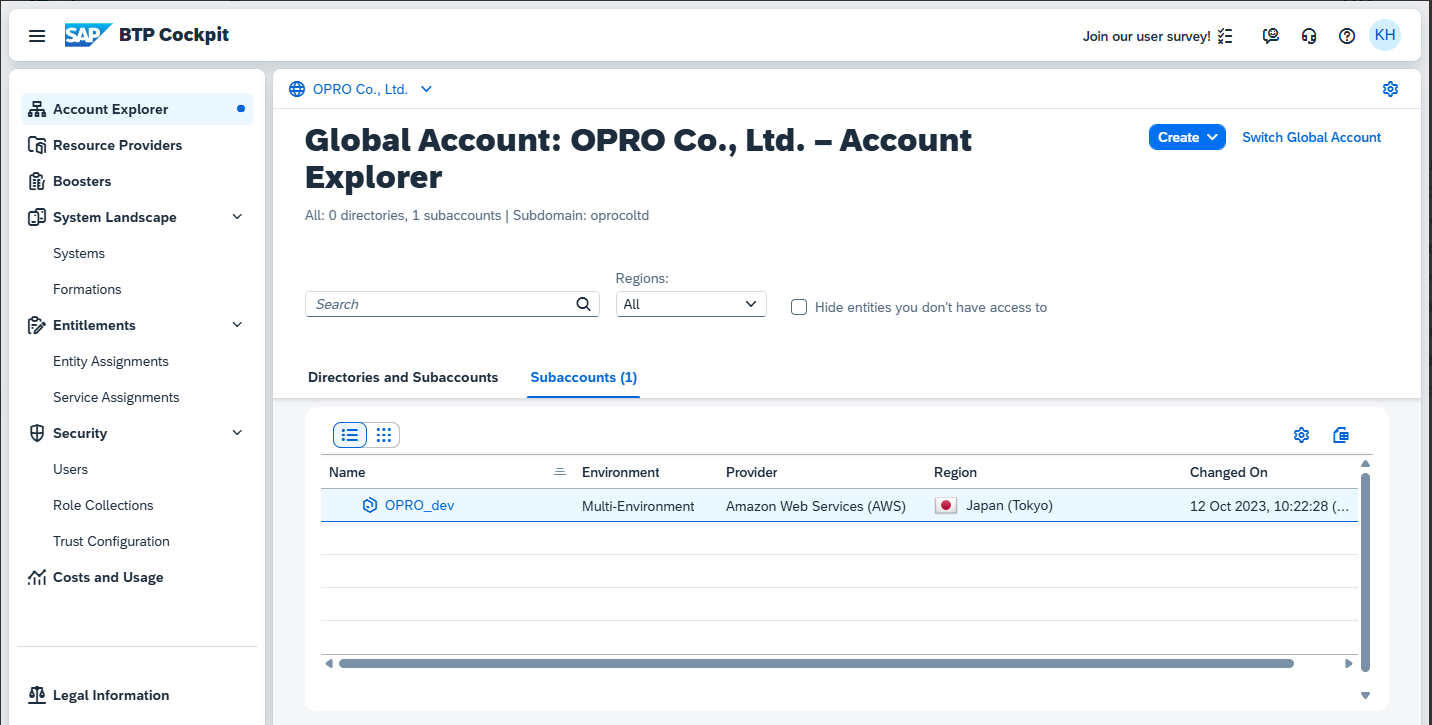This screenshot has height=725, width=1432.
Task: Switch to list view layout
Action: (x=350, y=435)
